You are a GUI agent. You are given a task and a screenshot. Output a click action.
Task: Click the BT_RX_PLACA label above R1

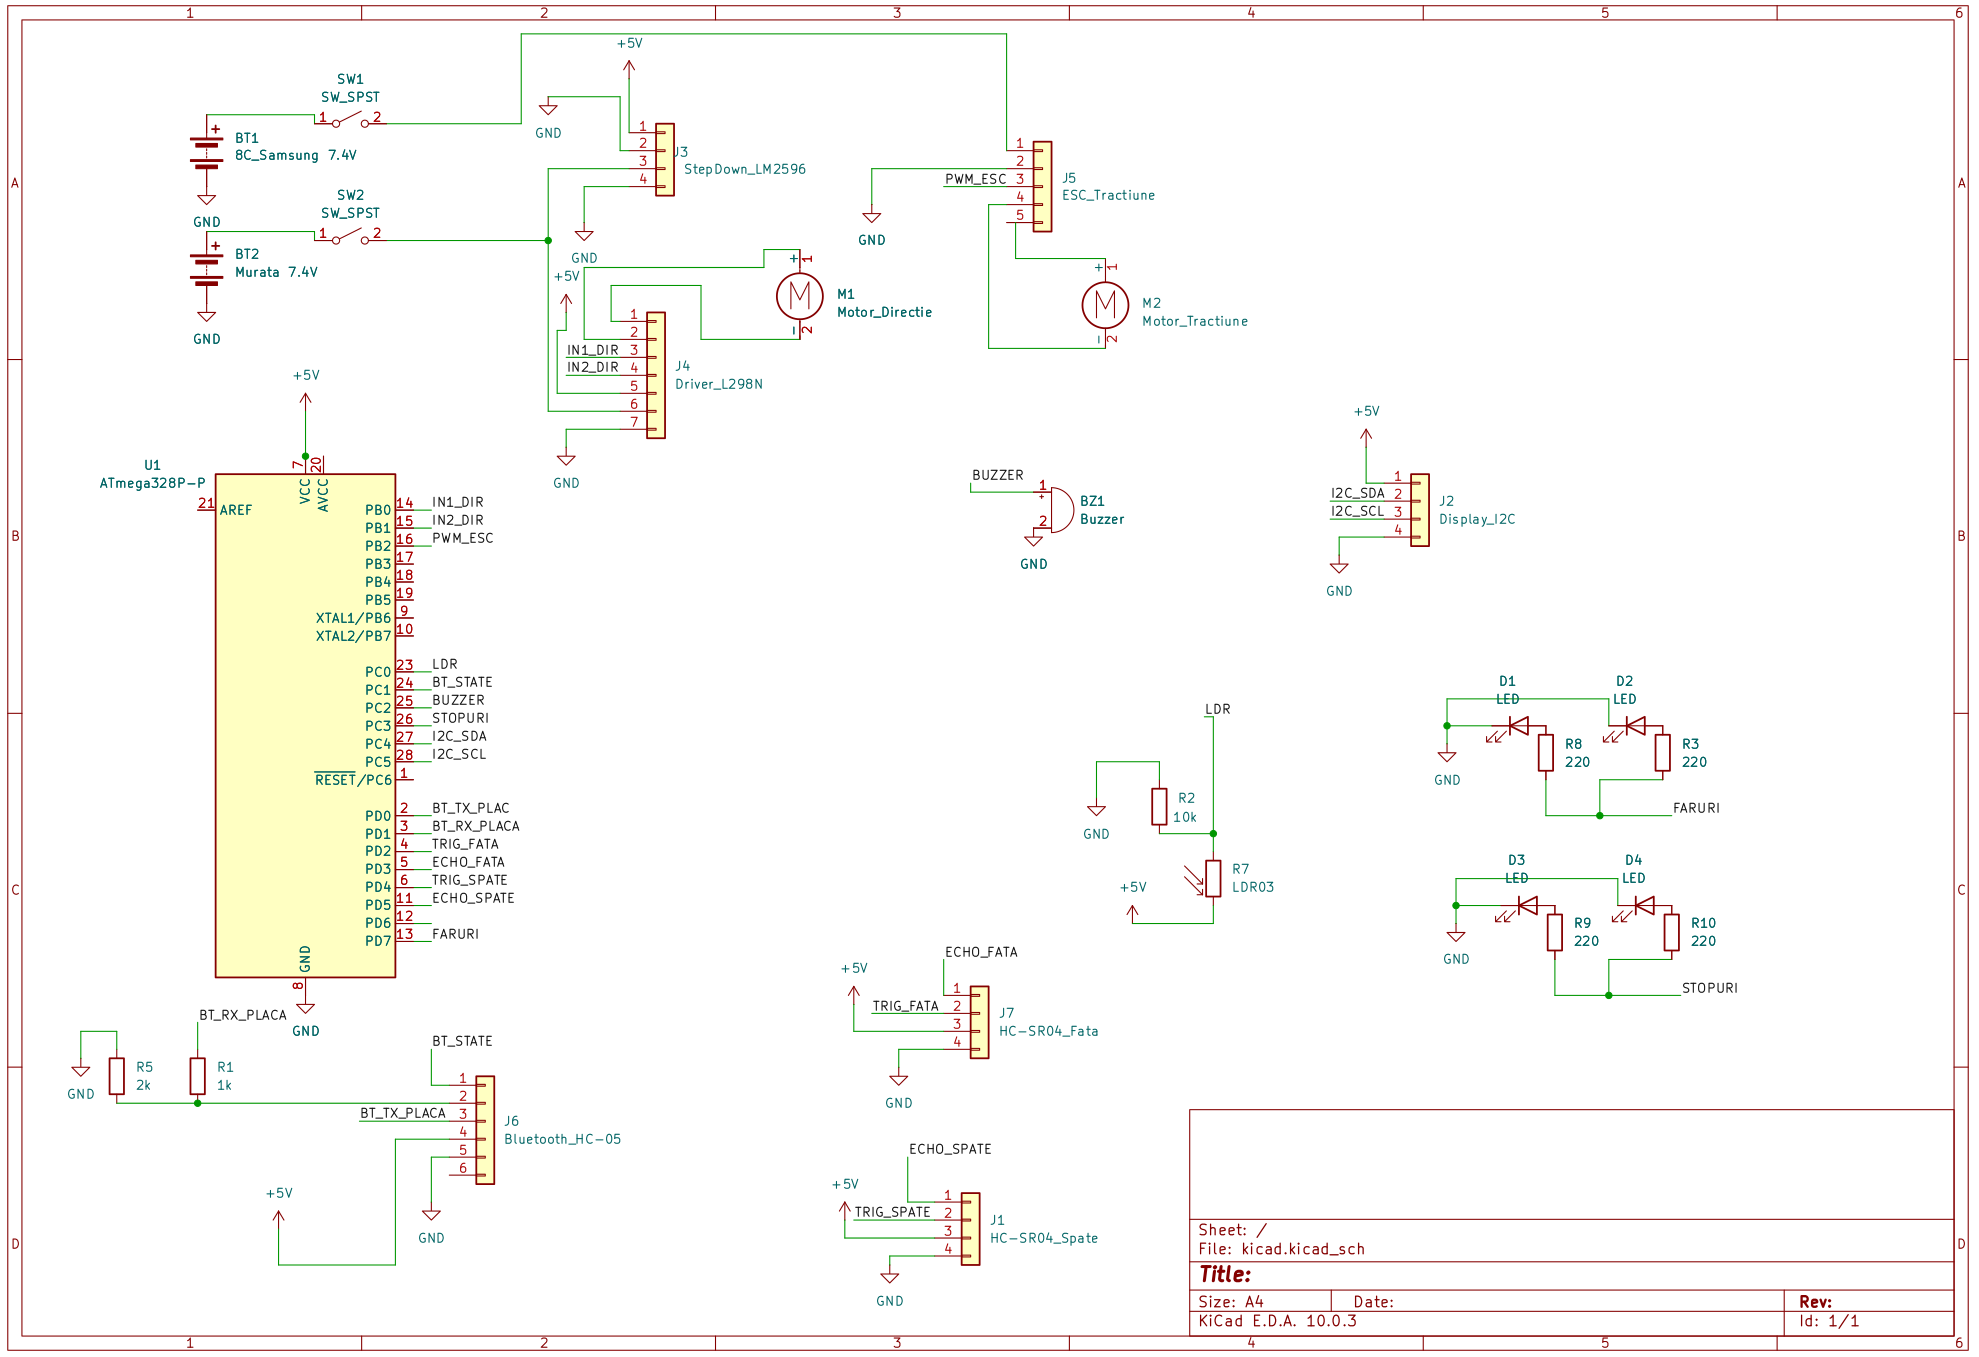[x=243, y=1016]
